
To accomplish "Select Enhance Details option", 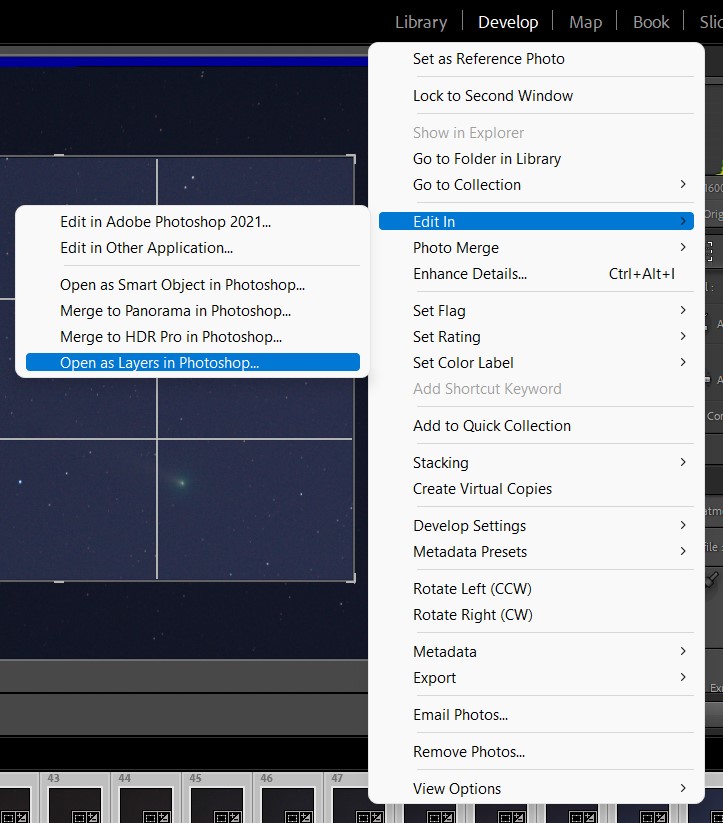I will click(x=536, y=274).
